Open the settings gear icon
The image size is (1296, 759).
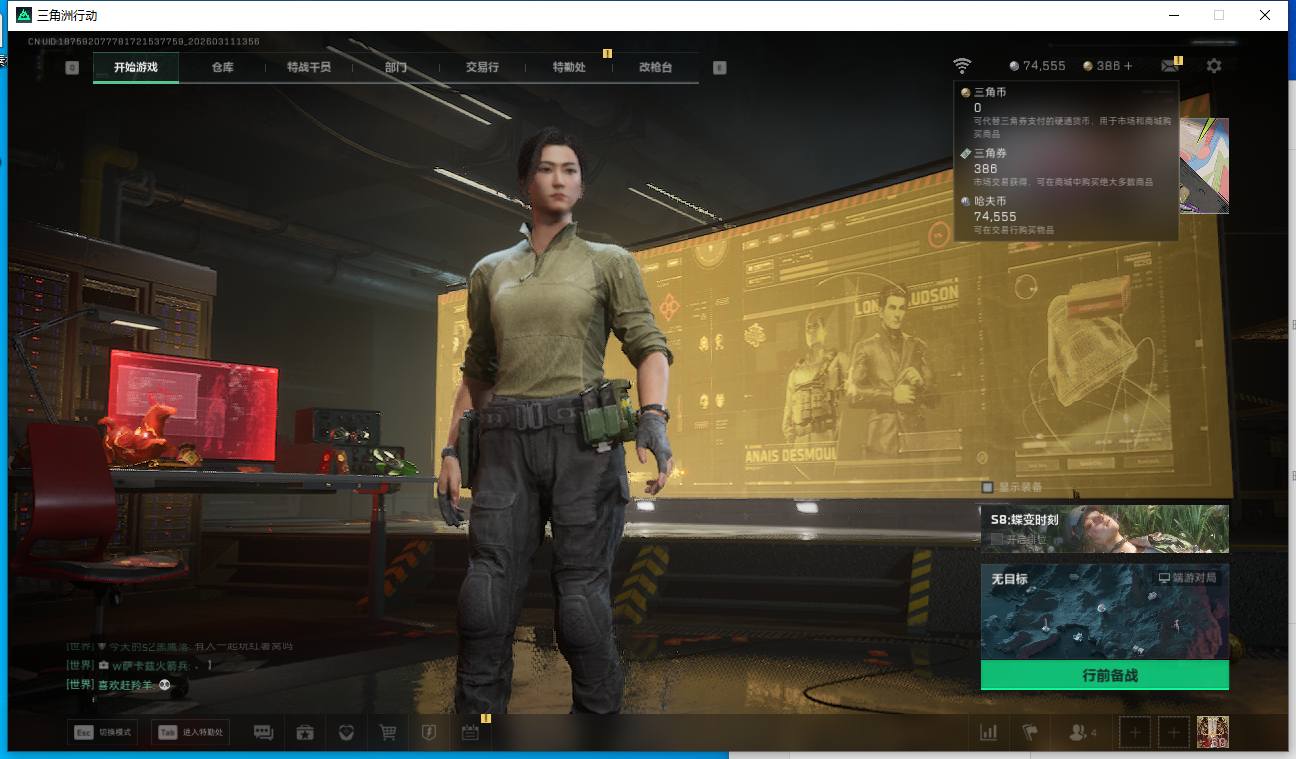tap(1214, 66)
